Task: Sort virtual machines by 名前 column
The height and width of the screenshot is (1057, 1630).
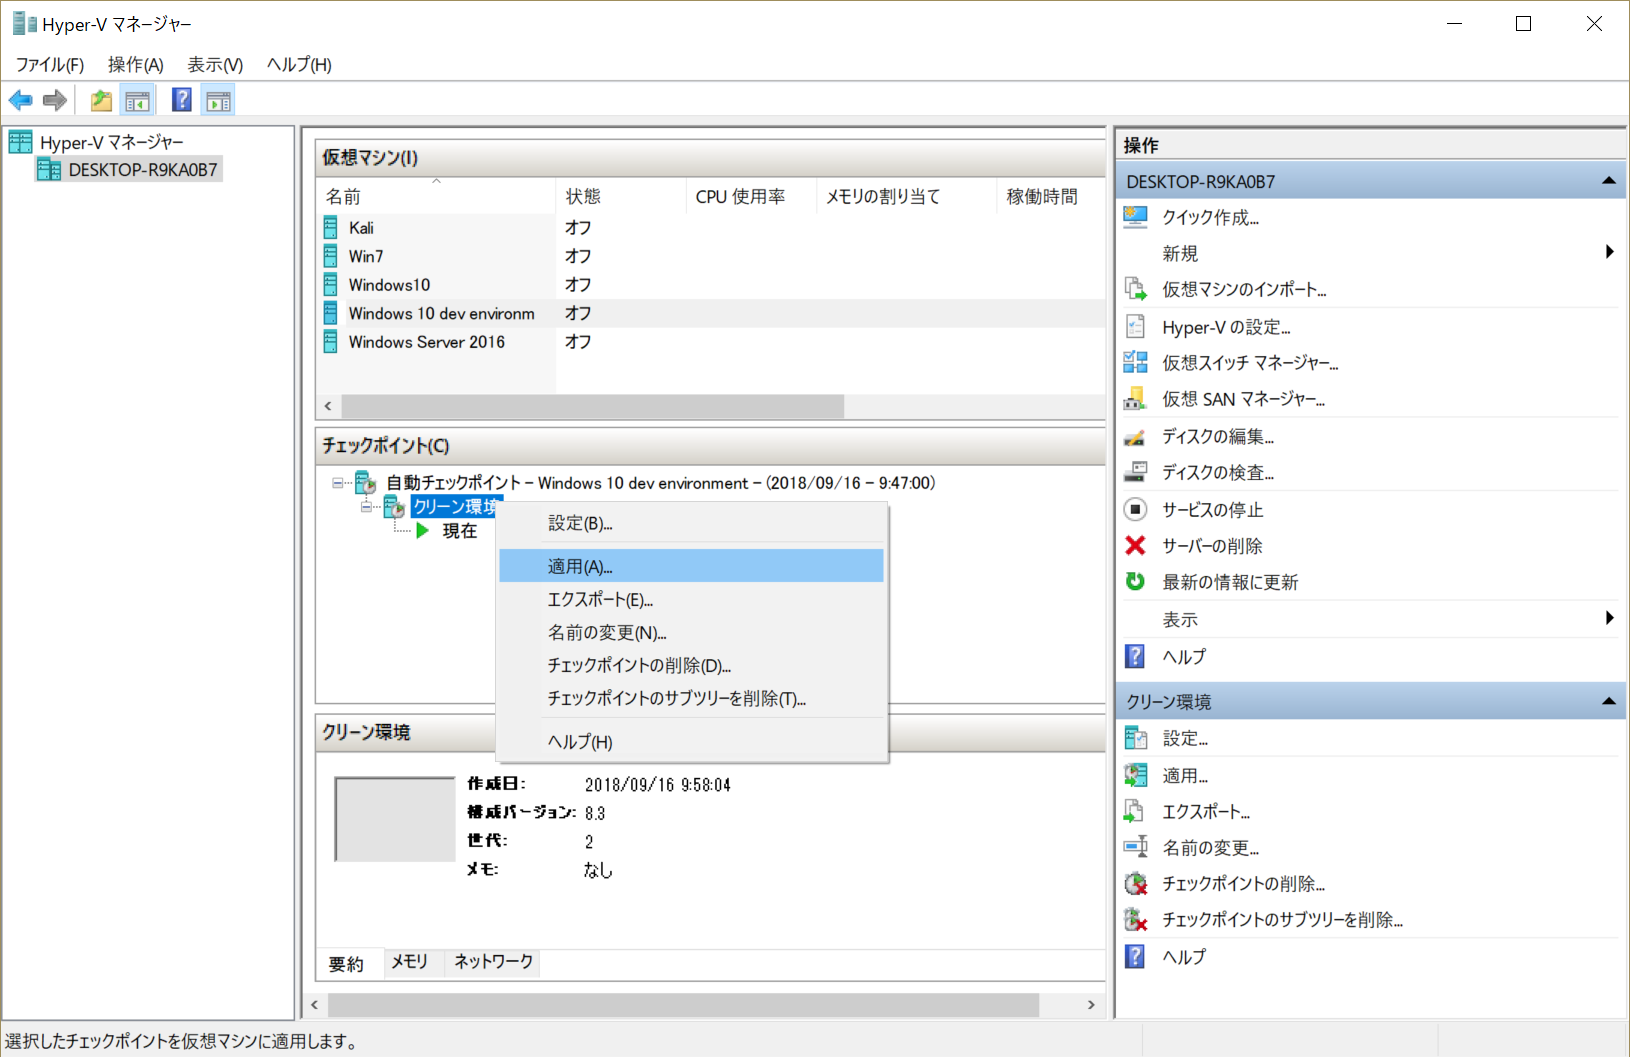Action: pyautogui.click(x=436, y=197)
